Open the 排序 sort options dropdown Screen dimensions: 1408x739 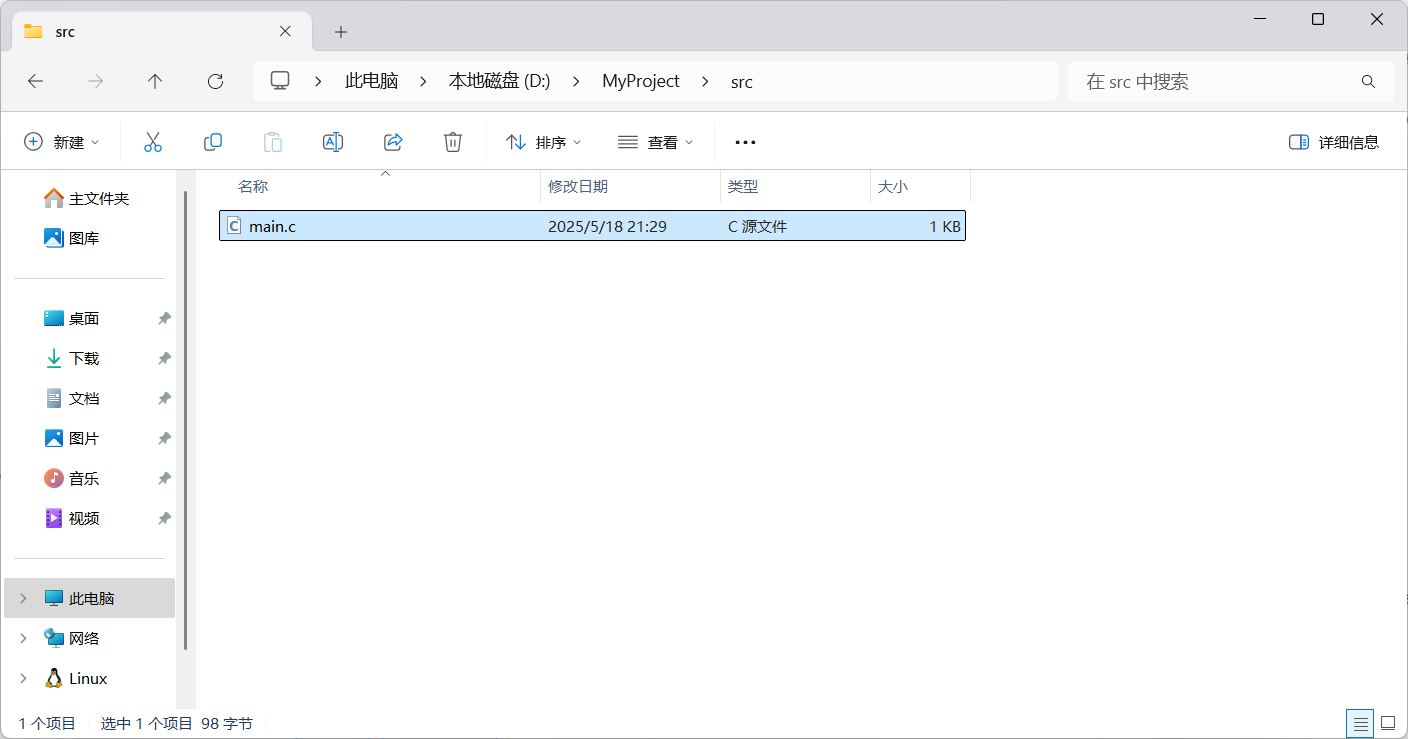543,141
